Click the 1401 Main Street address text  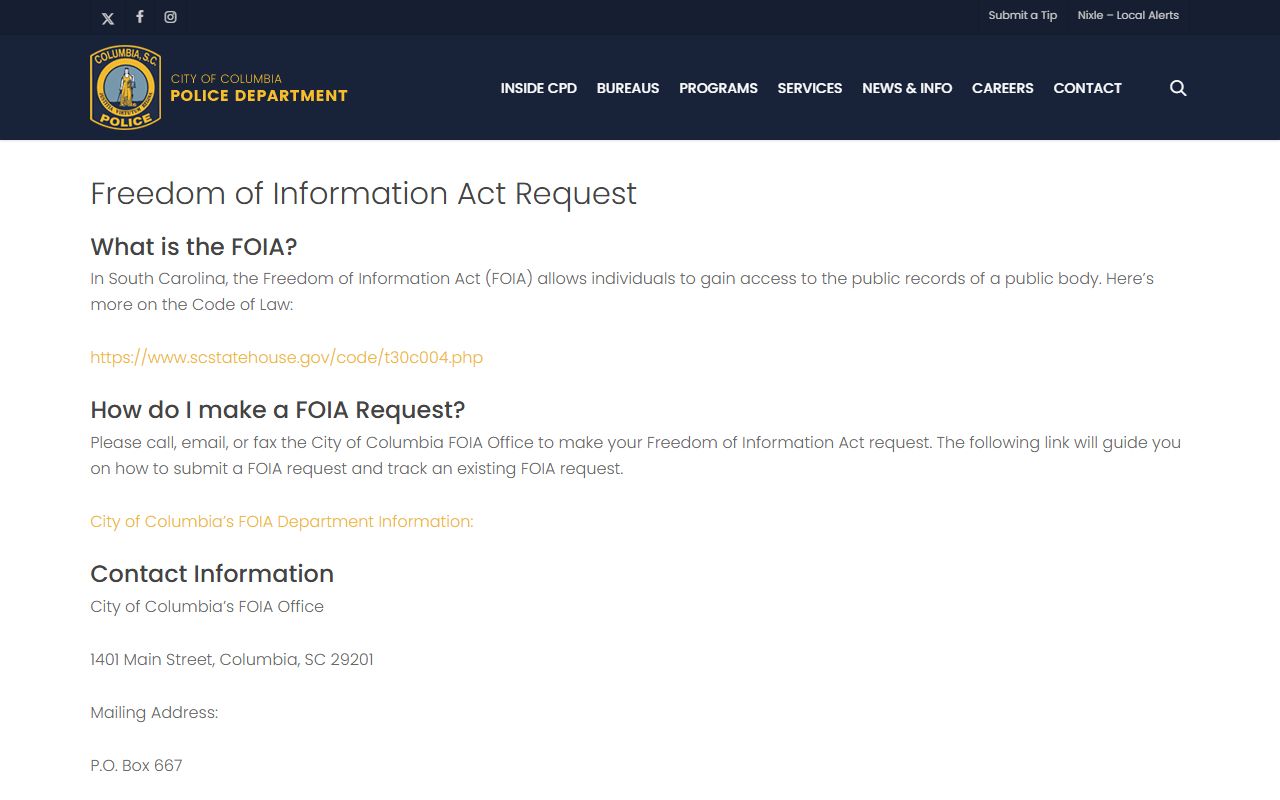click(x=231, y=659)
